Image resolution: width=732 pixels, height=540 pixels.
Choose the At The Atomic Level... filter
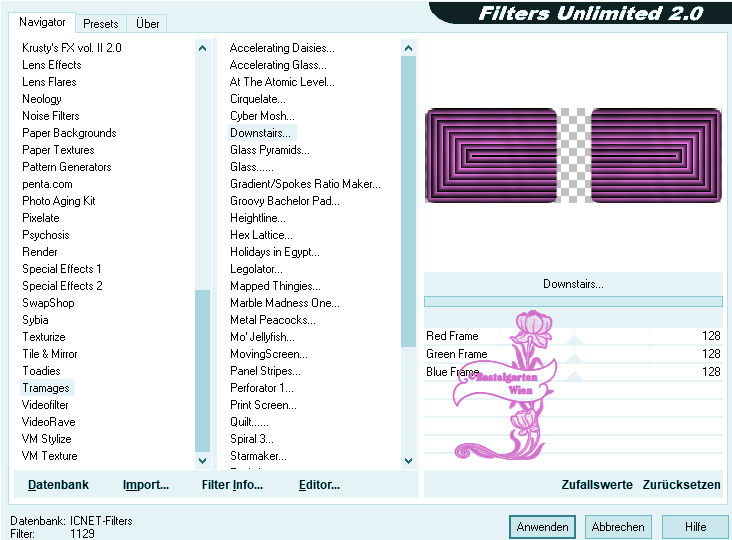[282, 82]
